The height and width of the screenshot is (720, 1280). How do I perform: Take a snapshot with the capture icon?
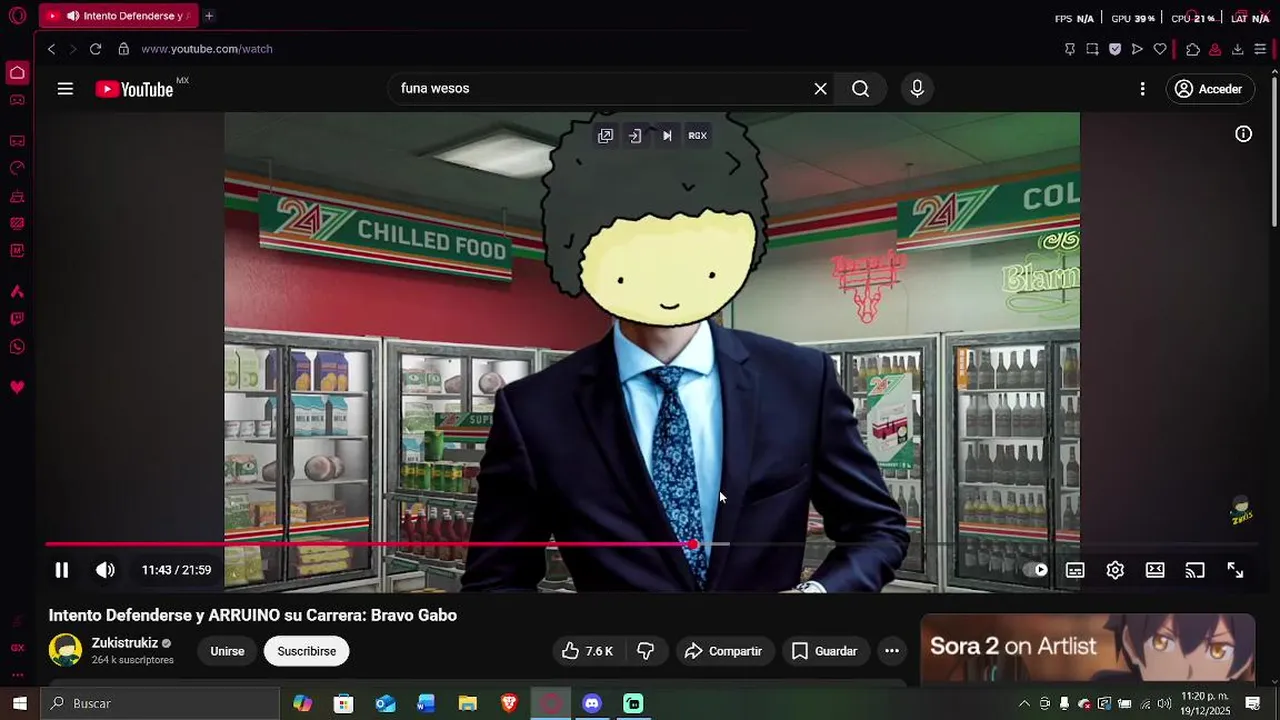1092,49
